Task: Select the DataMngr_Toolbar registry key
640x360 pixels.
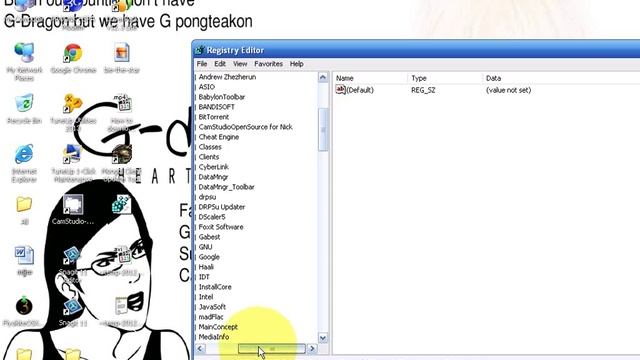Action: [226, 187]
